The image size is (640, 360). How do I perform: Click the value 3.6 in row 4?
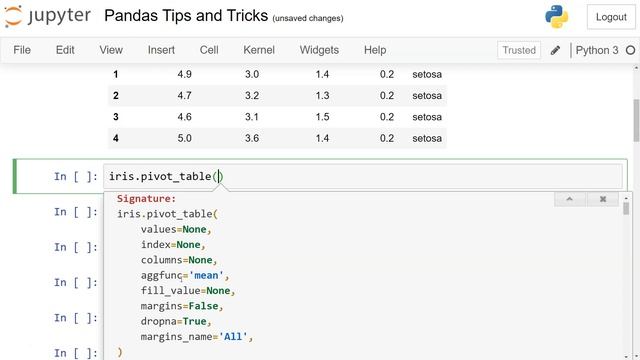[252, 138]
